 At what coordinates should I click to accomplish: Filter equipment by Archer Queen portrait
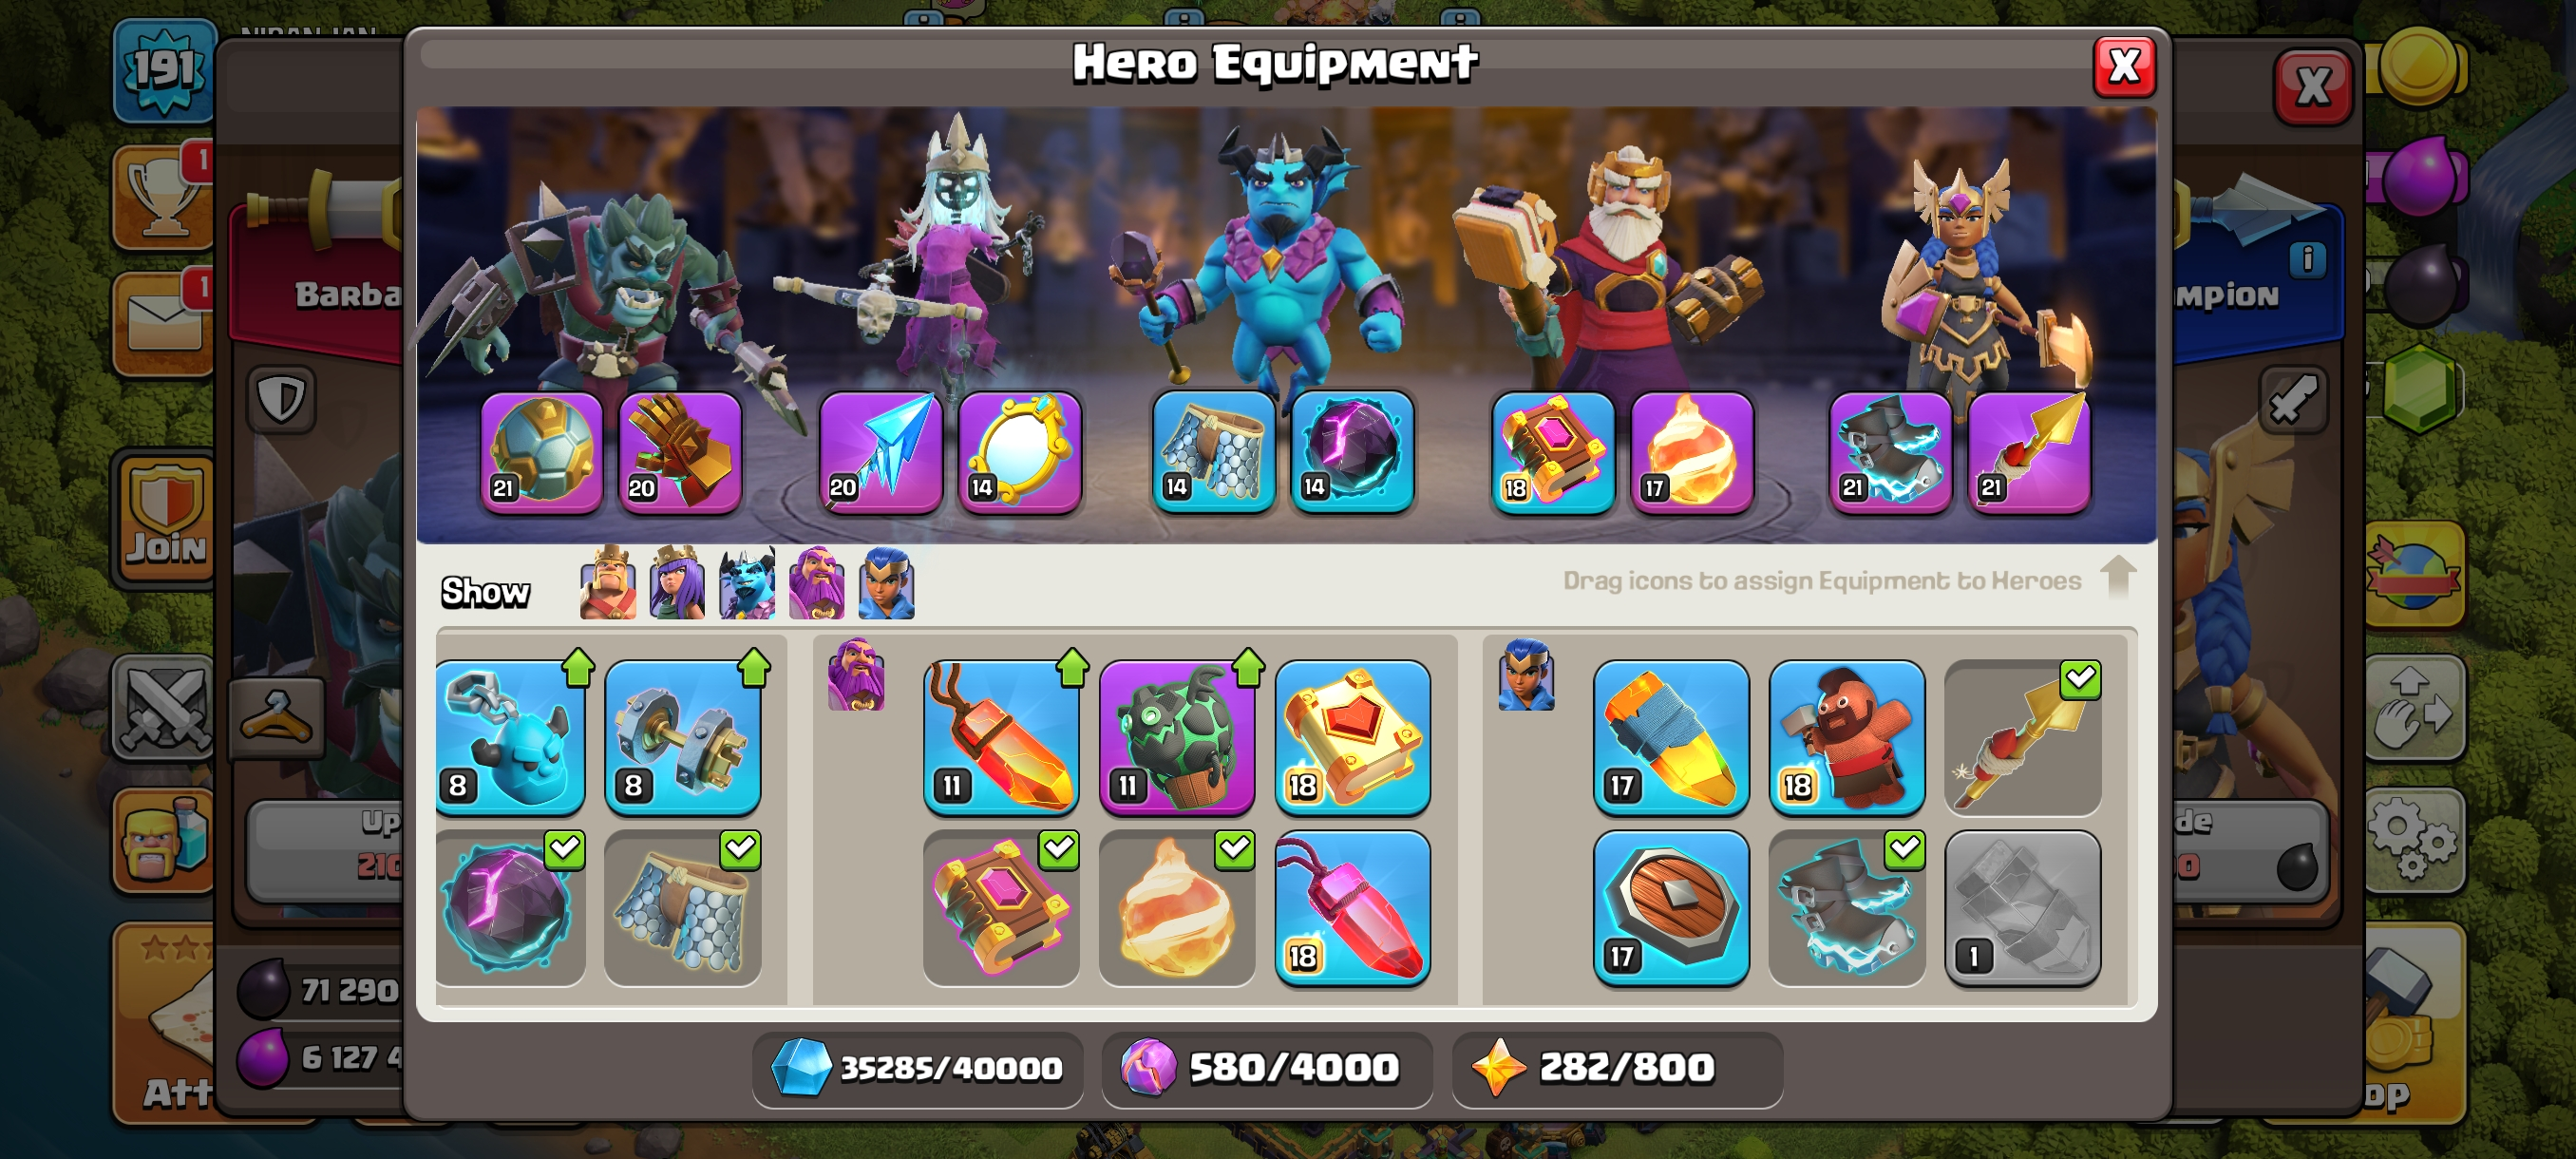click(677, 583)
